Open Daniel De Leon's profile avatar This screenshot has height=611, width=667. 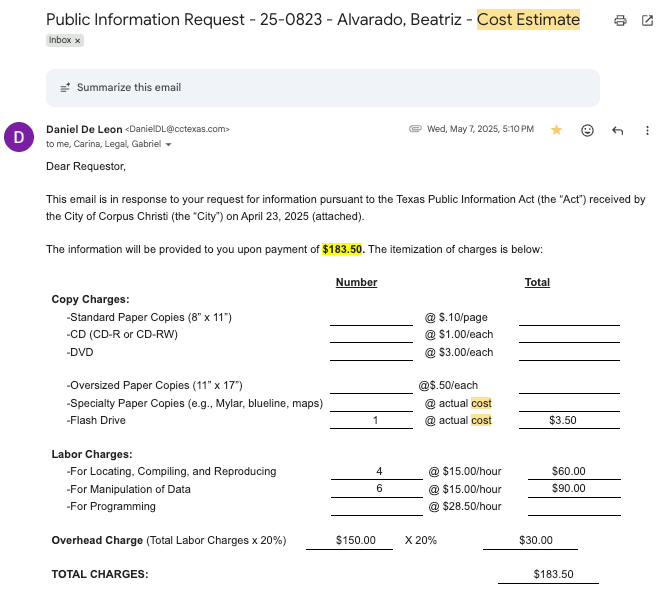19,136
